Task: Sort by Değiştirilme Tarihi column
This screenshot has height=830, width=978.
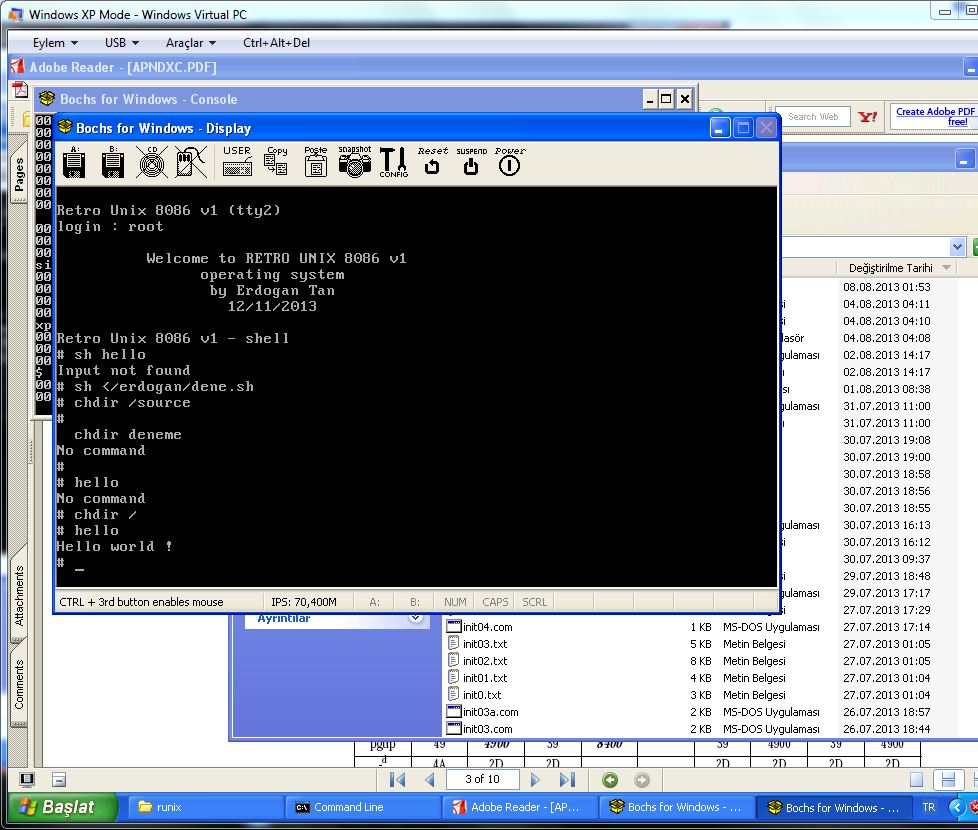Action: click(891, 268)
